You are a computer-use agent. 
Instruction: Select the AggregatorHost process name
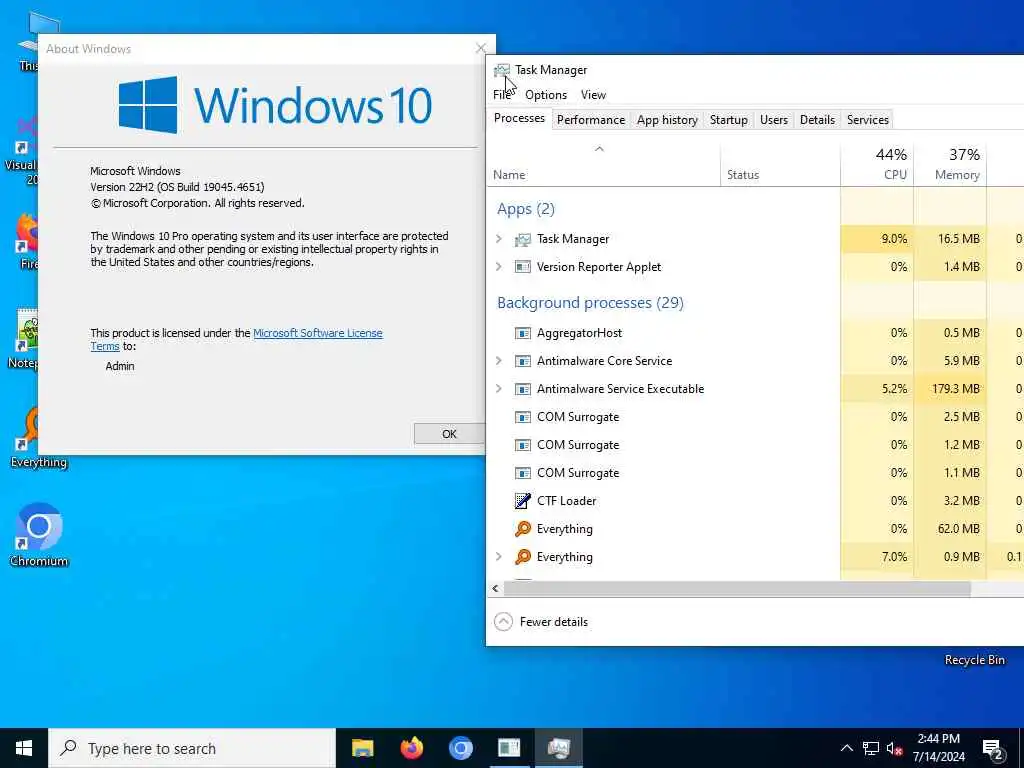(579, 333)
